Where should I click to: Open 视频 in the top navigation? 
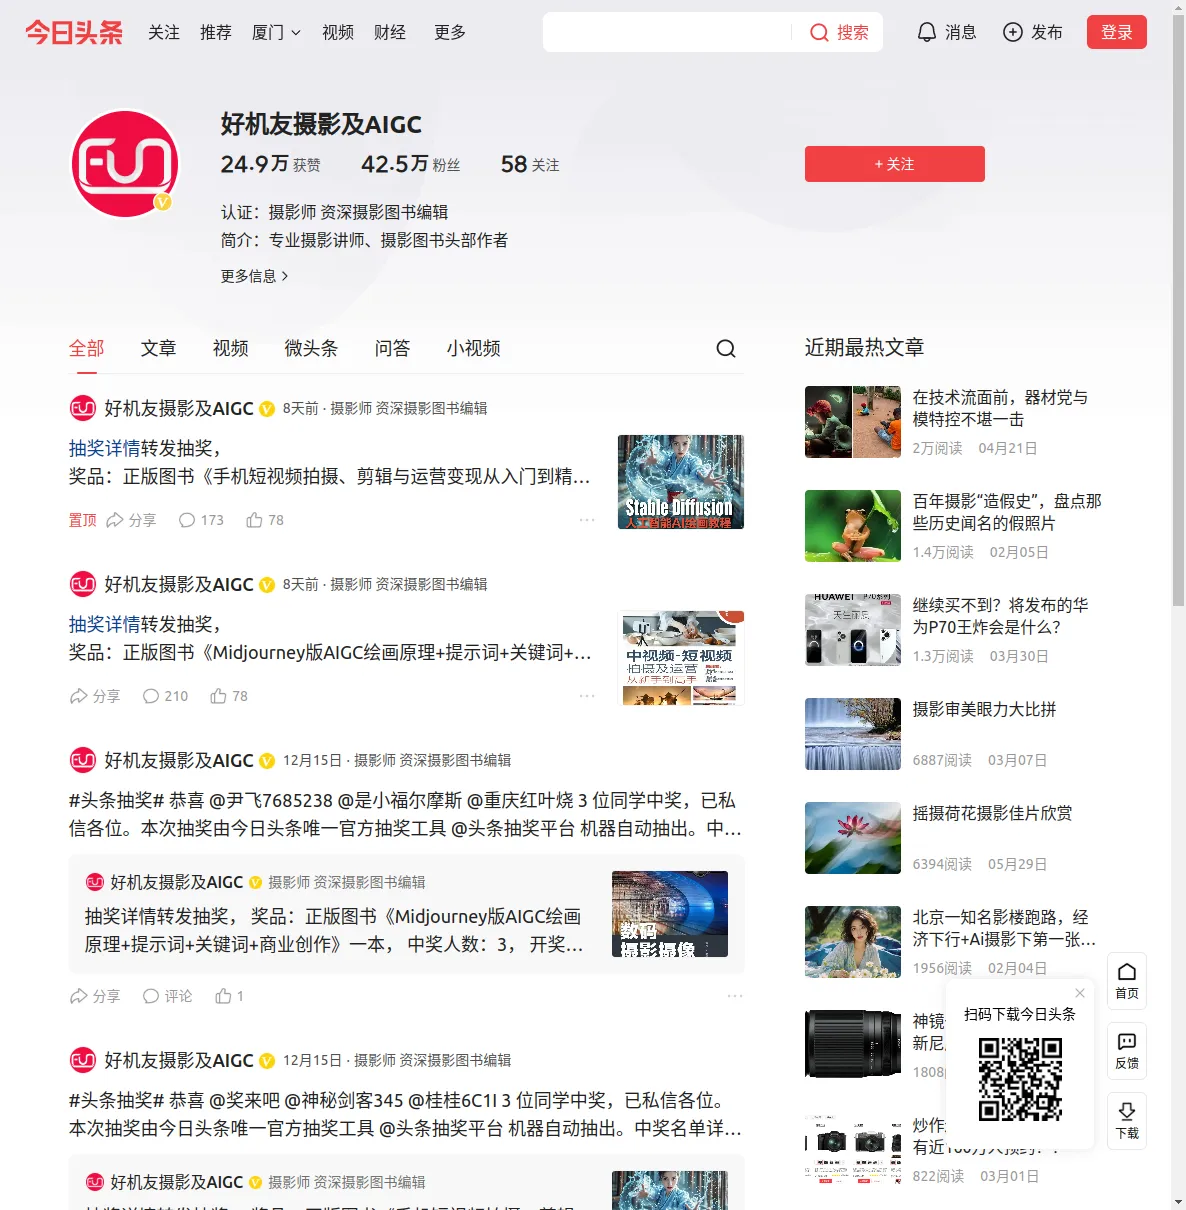(x=338, y=32)
